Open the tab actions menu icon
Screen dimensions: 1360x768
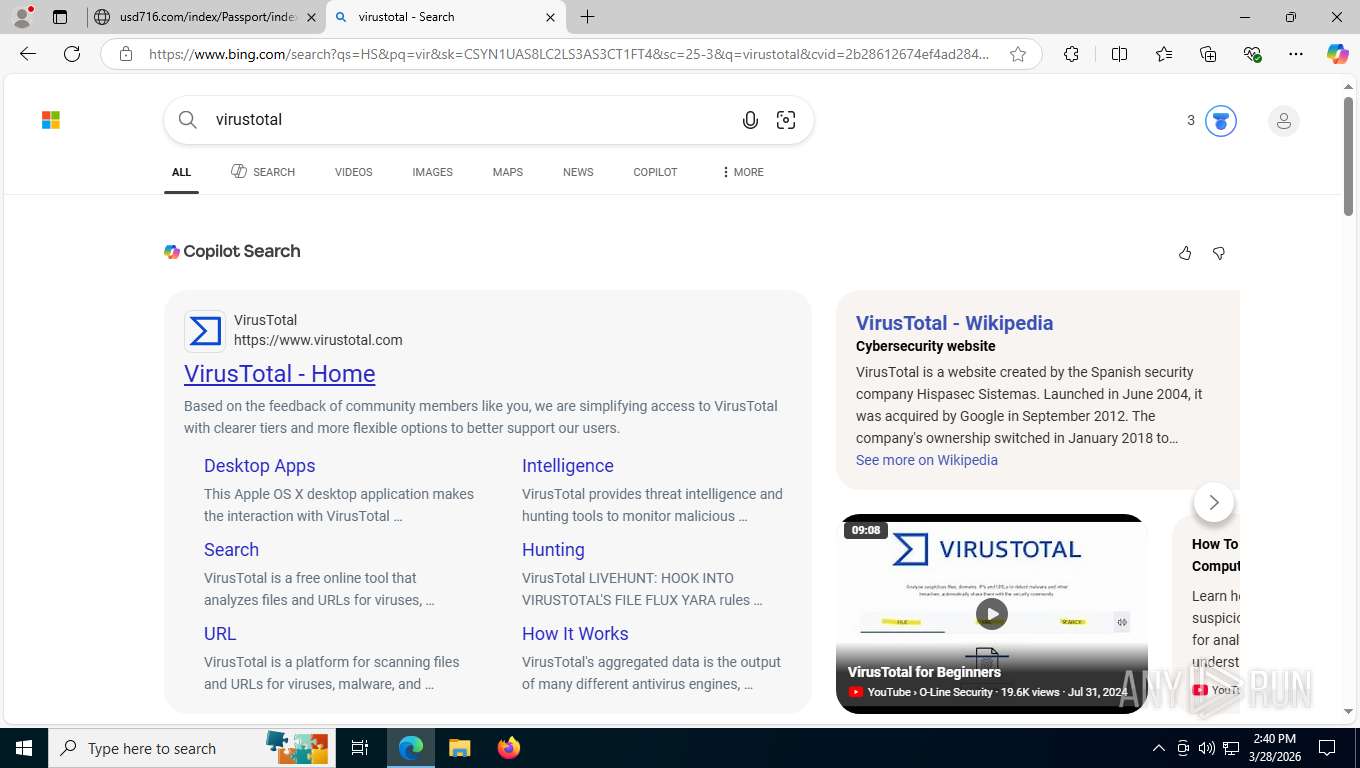60,17
